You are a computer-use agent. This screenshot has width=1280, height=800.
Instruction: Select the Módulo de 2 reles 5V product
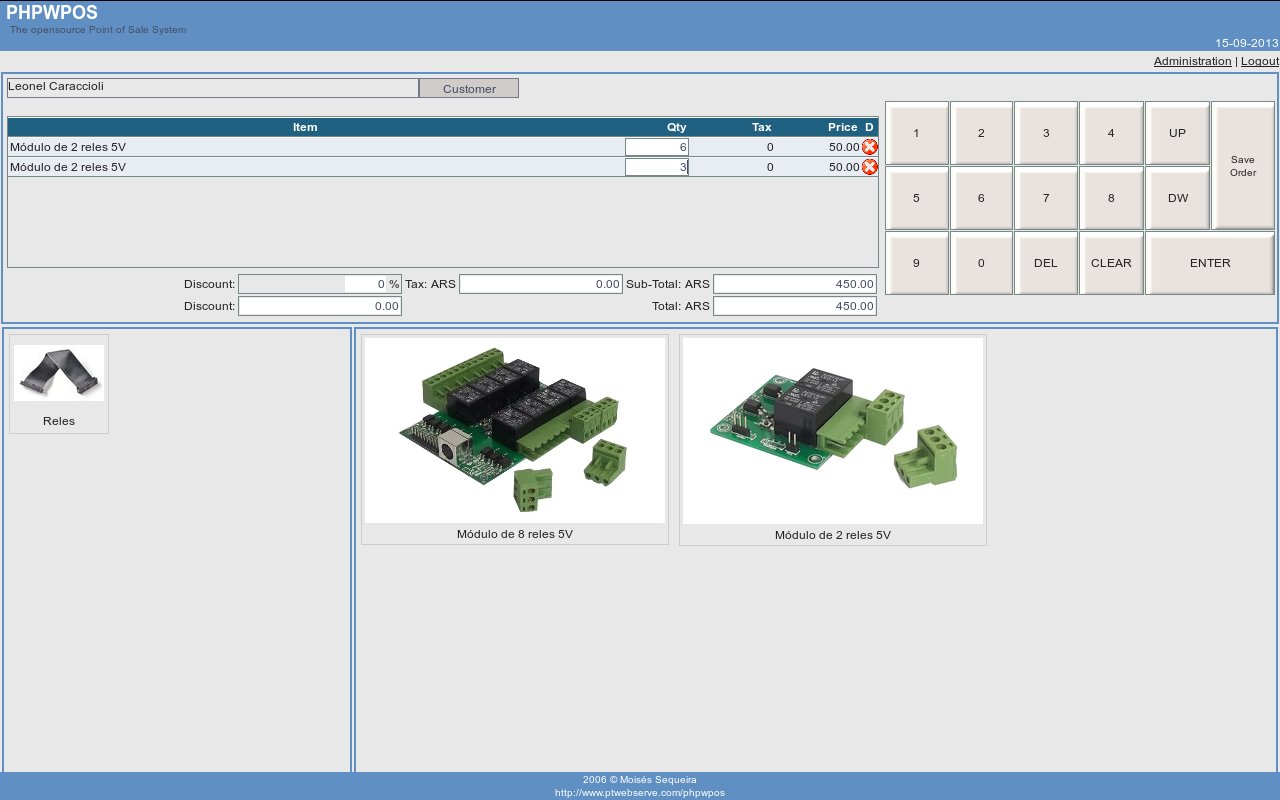click(832, 430)
